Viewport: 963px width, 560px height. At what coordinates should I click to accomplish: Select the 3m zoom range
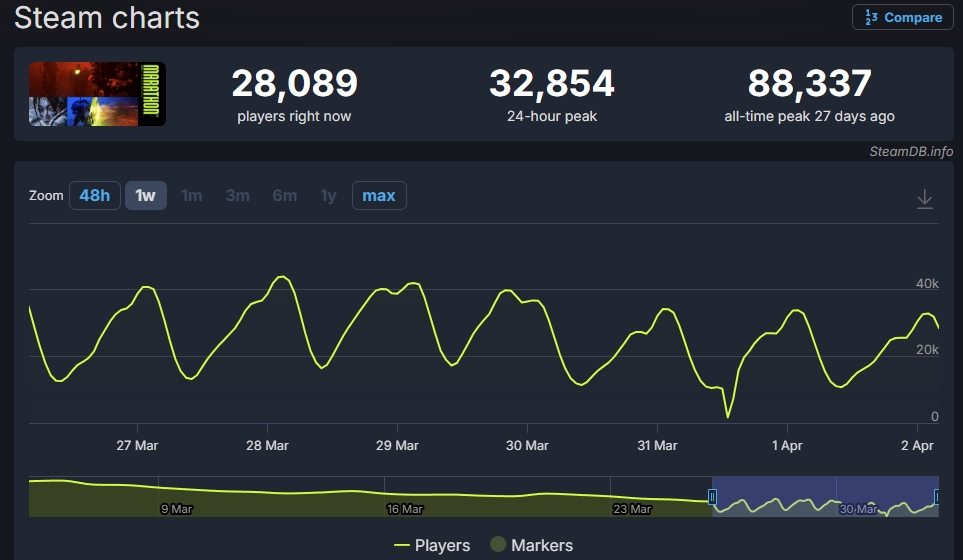tap(238, 195)
